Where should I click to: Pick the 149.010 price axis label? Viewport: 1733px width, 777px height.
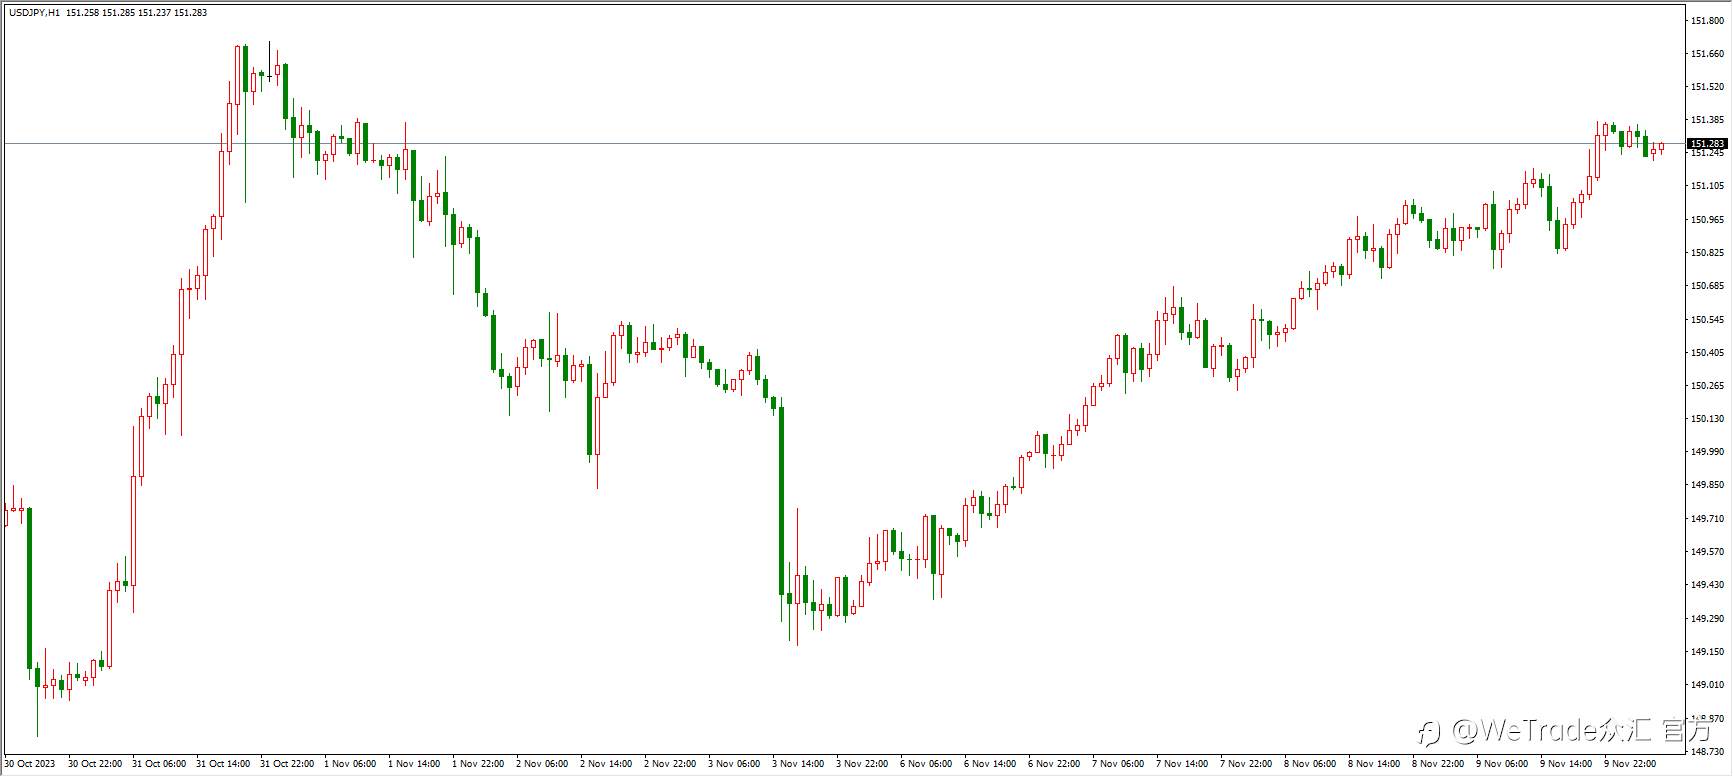(x=1707, y=685)
